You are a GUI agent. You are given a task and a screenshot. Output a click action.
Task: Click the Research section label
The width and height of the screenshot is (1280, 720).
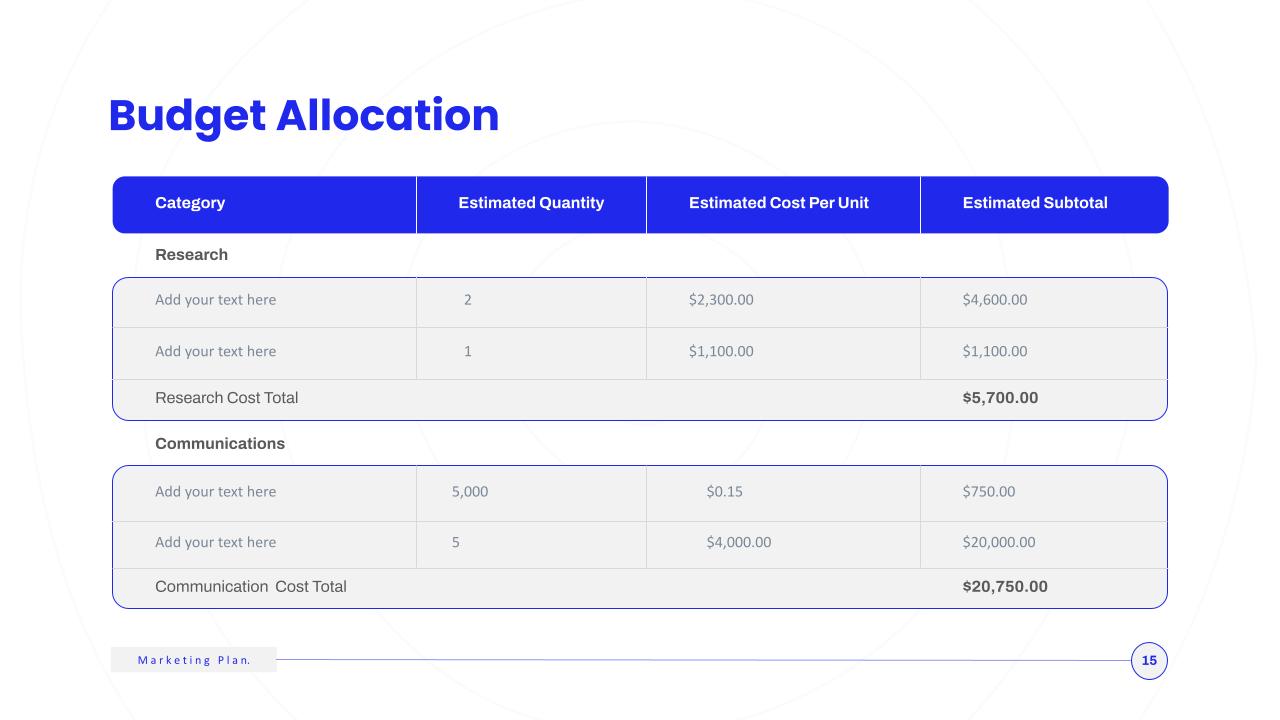click(191, 255)
